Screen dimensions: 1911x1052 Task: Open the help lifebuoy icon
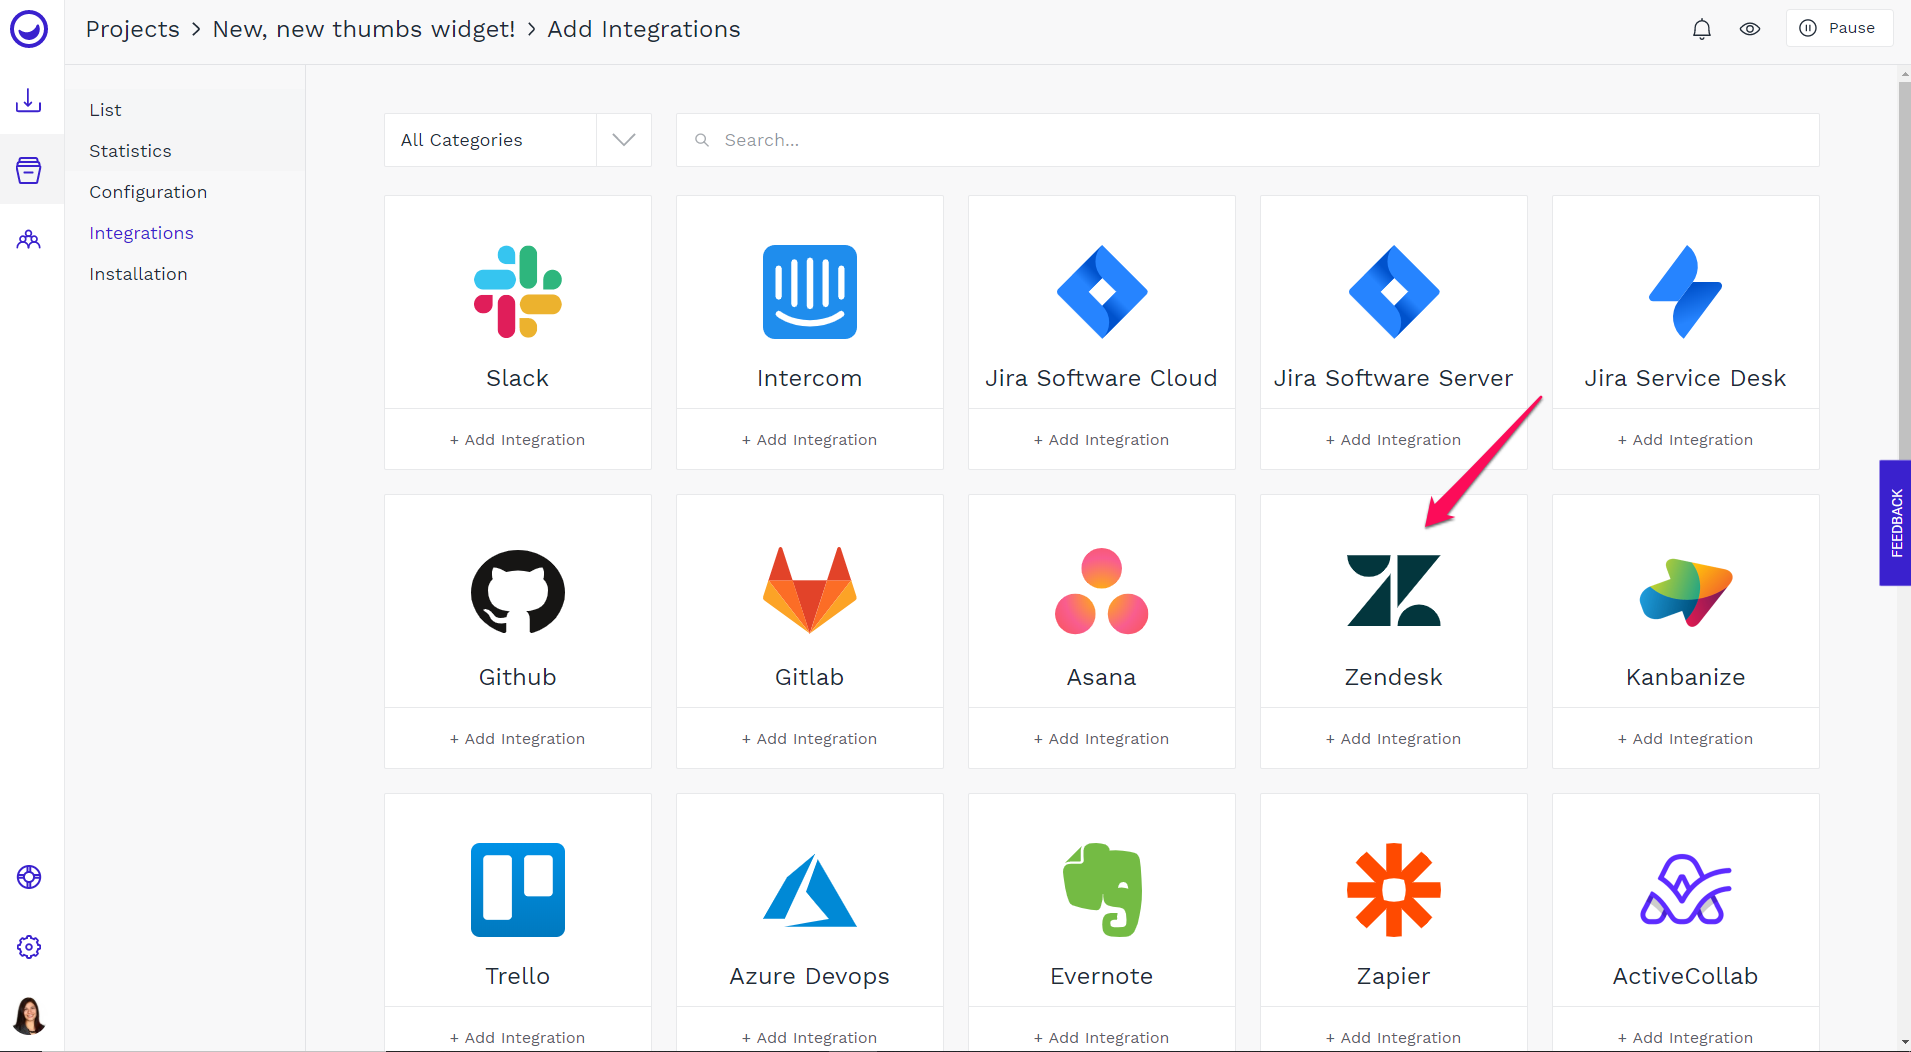click(29, 877)
